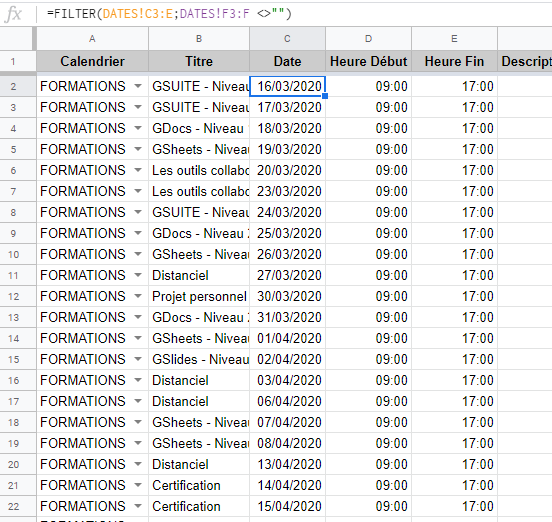552x522 pixels.
Task: Click into the FILTER formula bar text
Action: 169,14
